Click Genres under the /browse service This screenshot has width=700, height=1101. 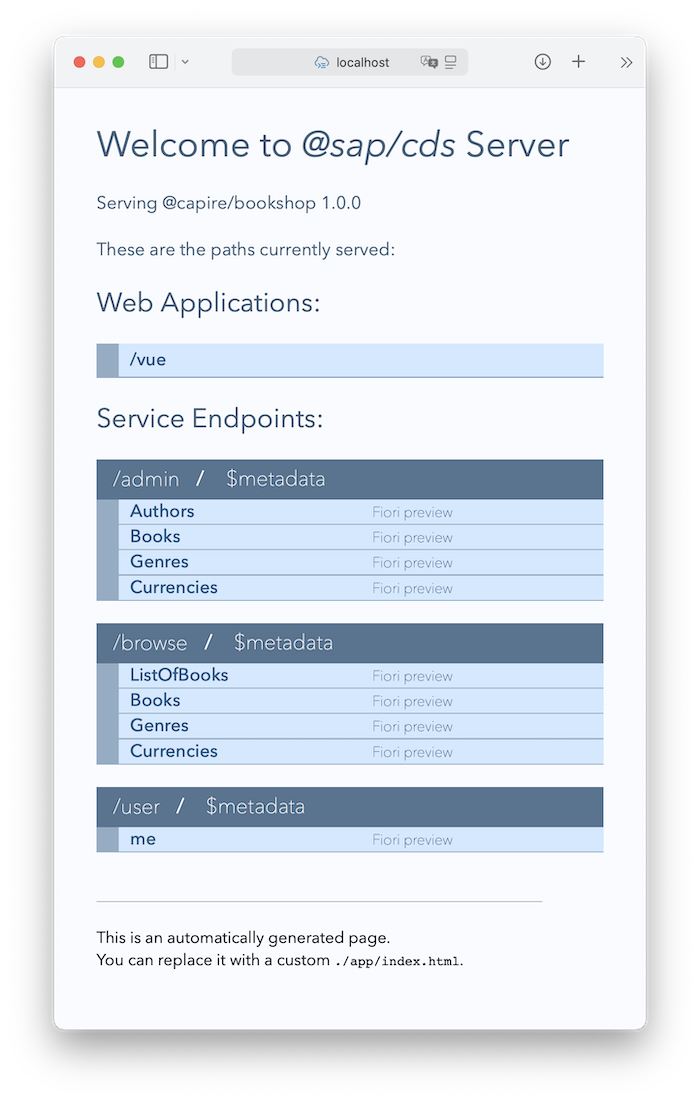coord(160,725)
